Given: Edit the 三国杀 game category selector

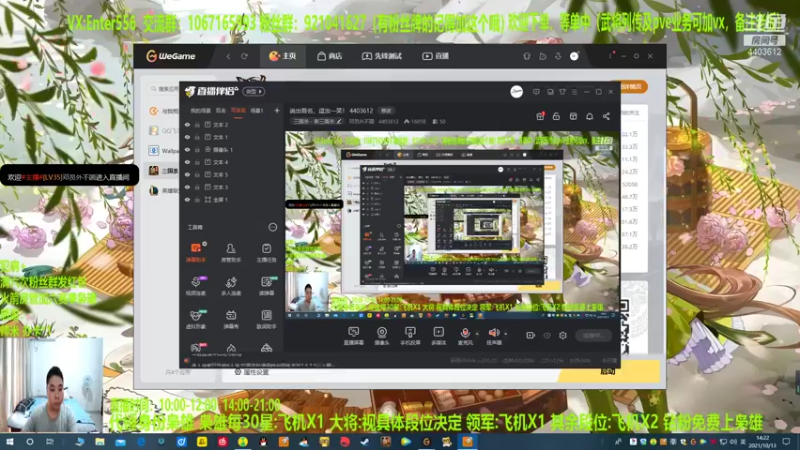Looking at the screenshot, I should [317, 121].
